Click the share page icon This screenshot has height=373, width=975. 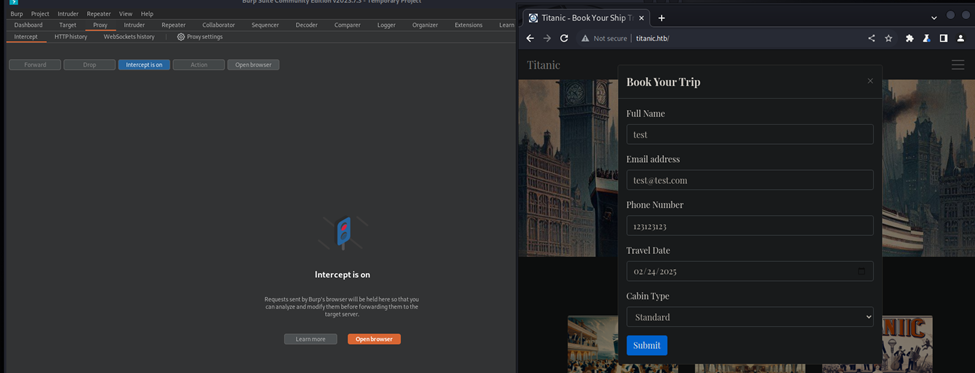click(871, 39)
